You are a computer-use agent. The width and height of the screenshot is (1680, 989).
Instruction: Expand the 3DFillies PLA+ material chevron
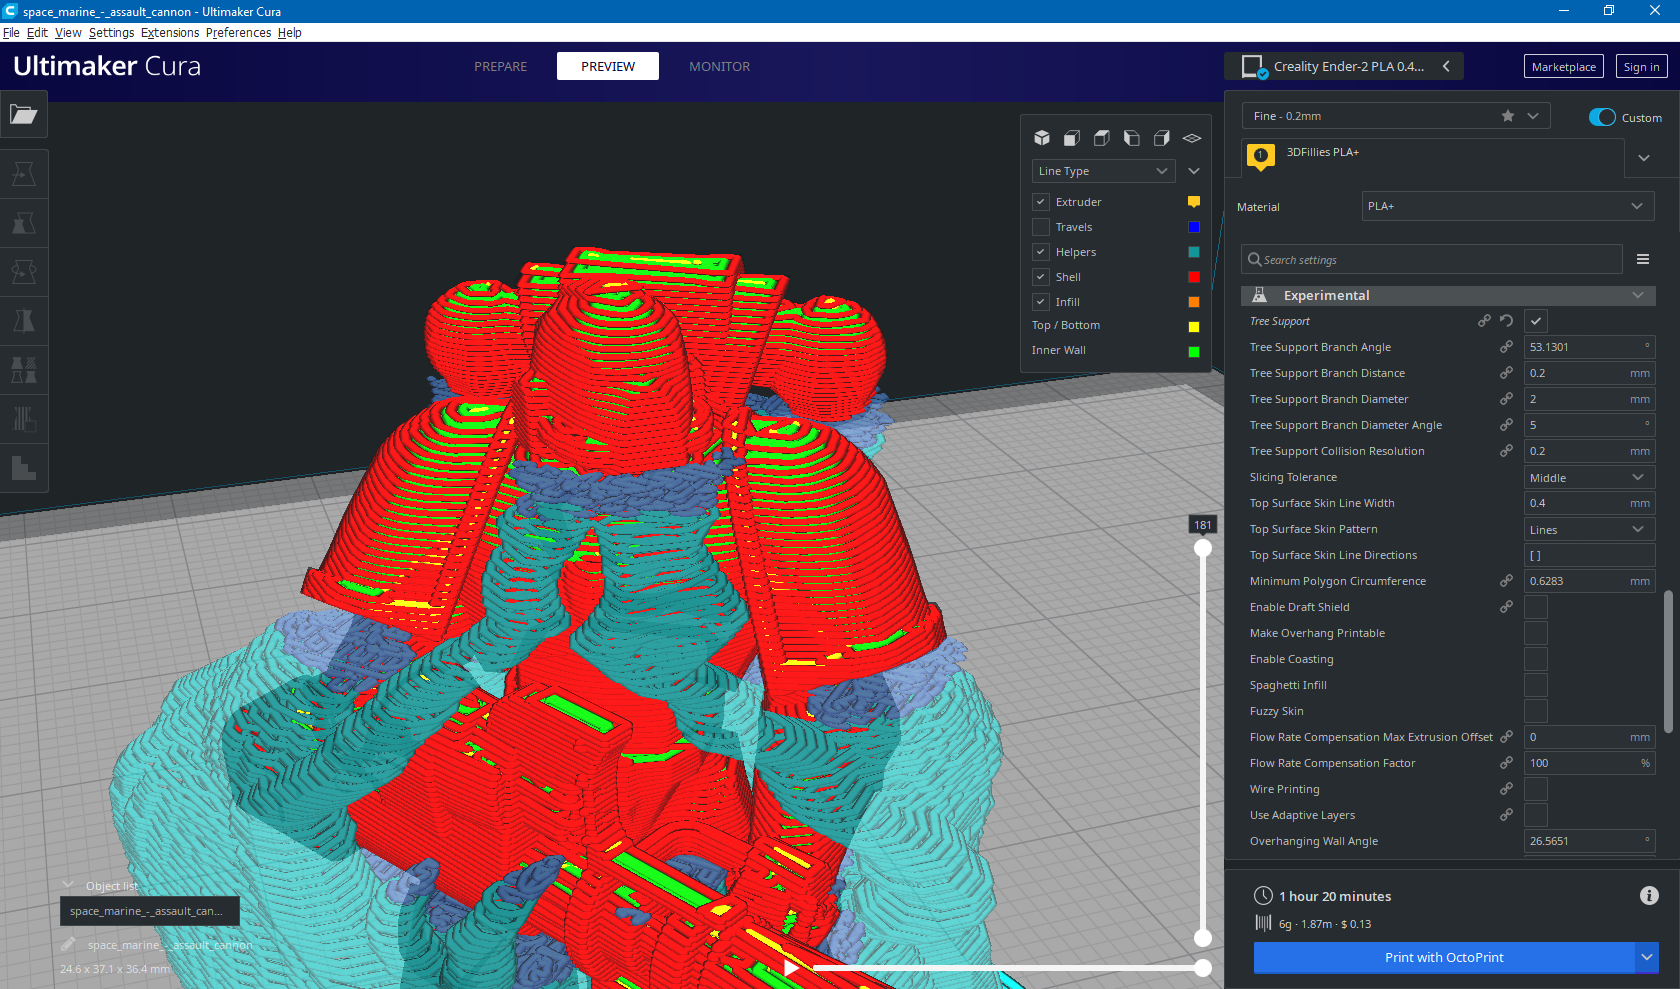point(1644,158)
